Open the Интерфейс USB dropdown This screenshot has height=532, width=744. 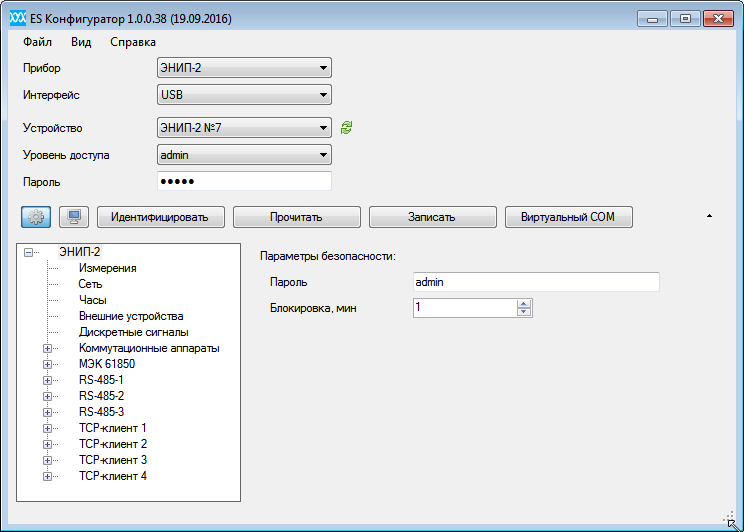[x=244, y=94]
